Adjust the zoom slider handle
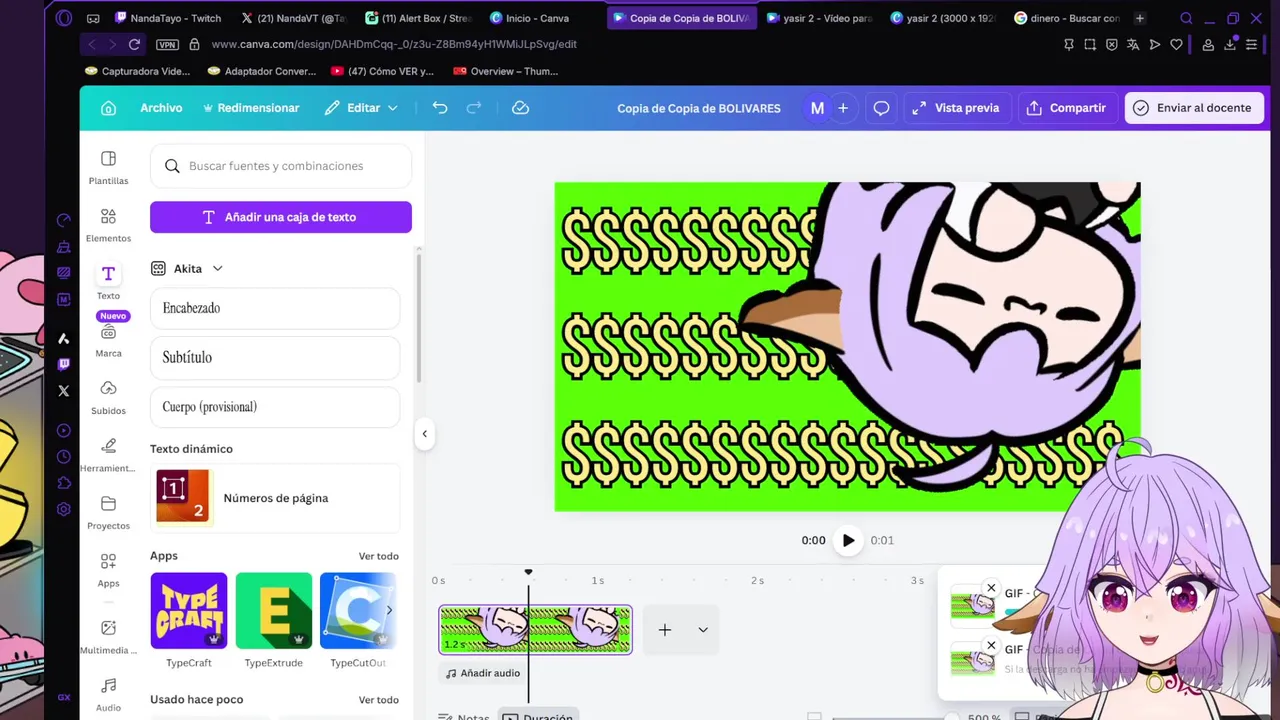1280x720 pixels. [x=951, y=717]
